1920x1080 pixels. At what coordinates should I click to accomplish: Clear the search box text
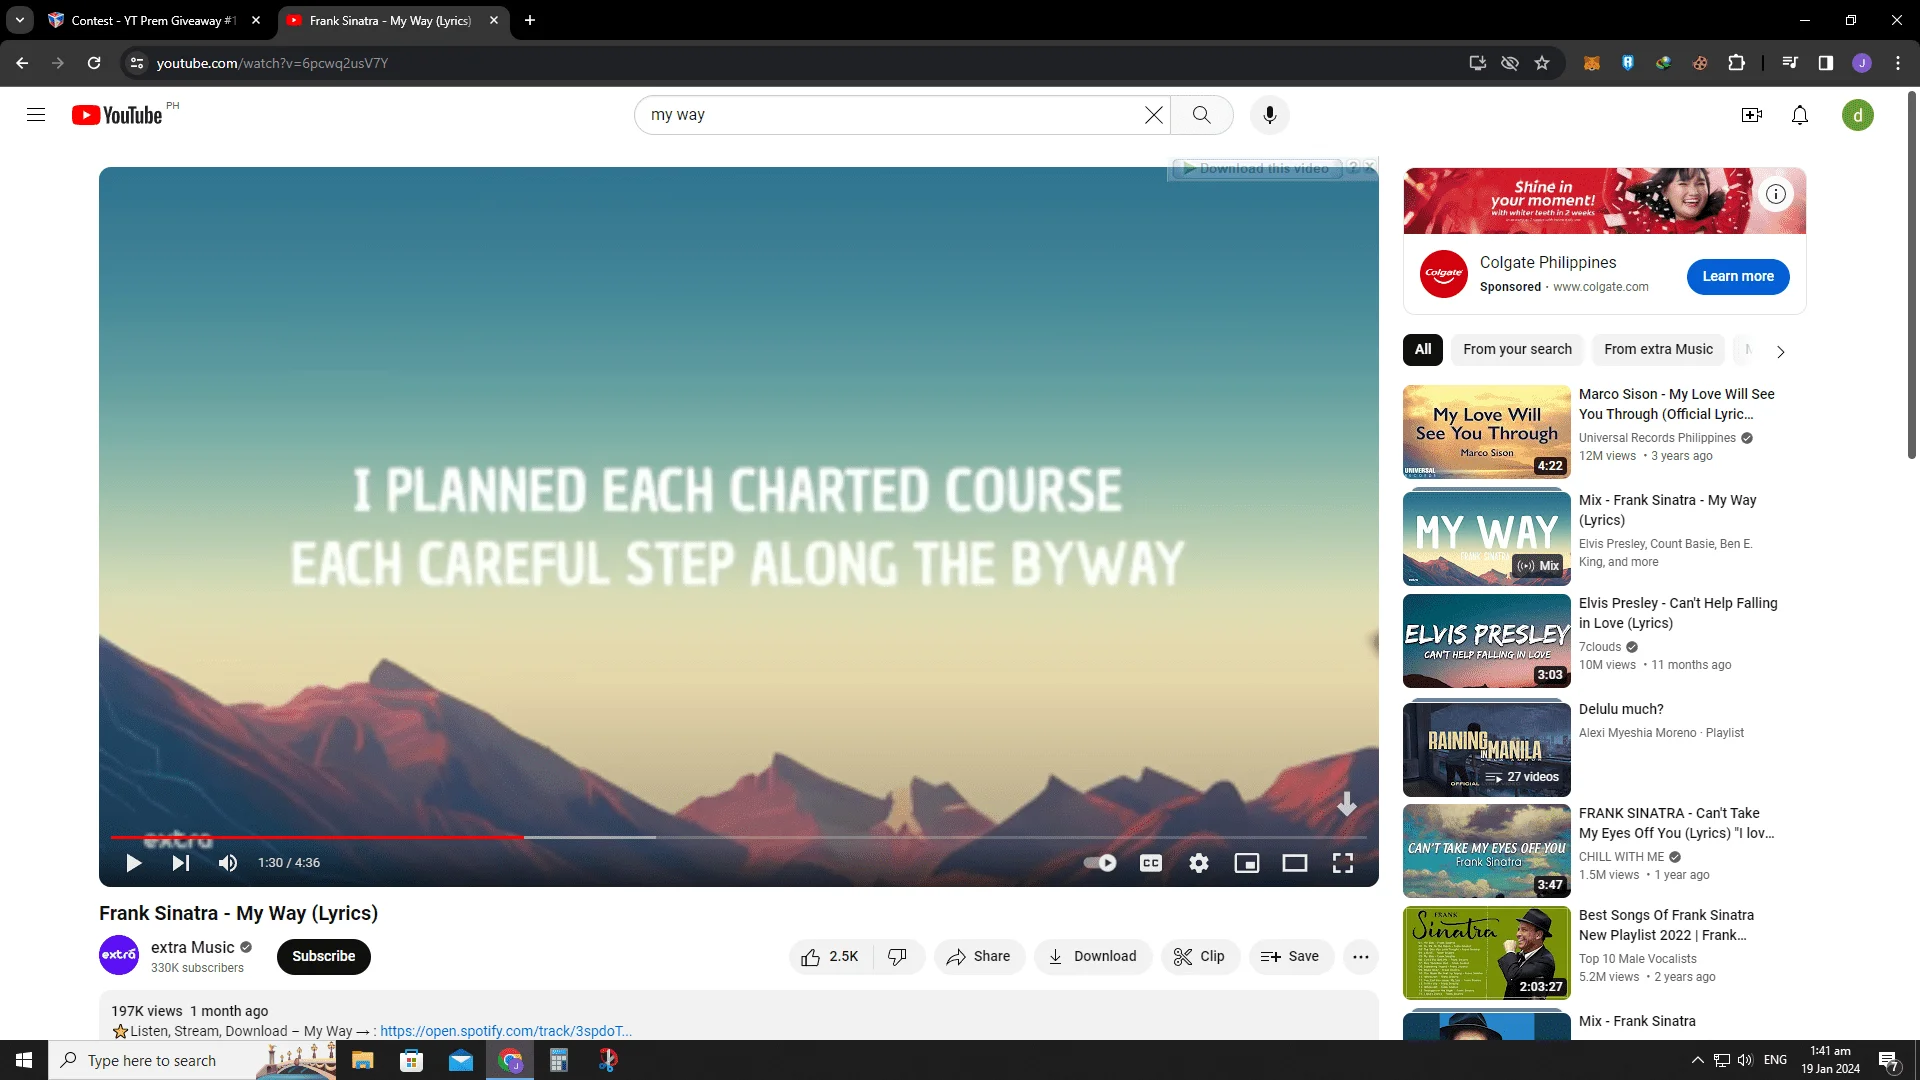[1154, 115]
